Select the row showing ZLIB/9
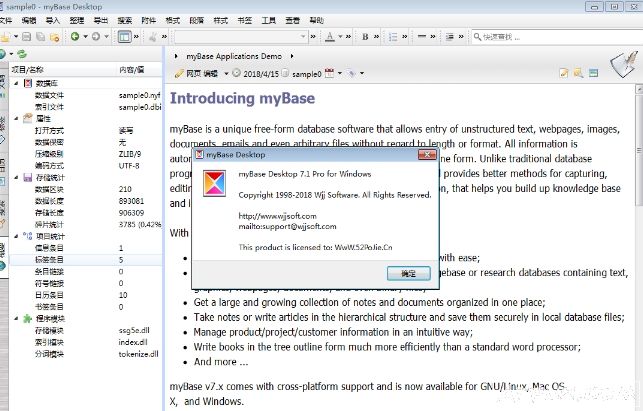 coord(86,154)
